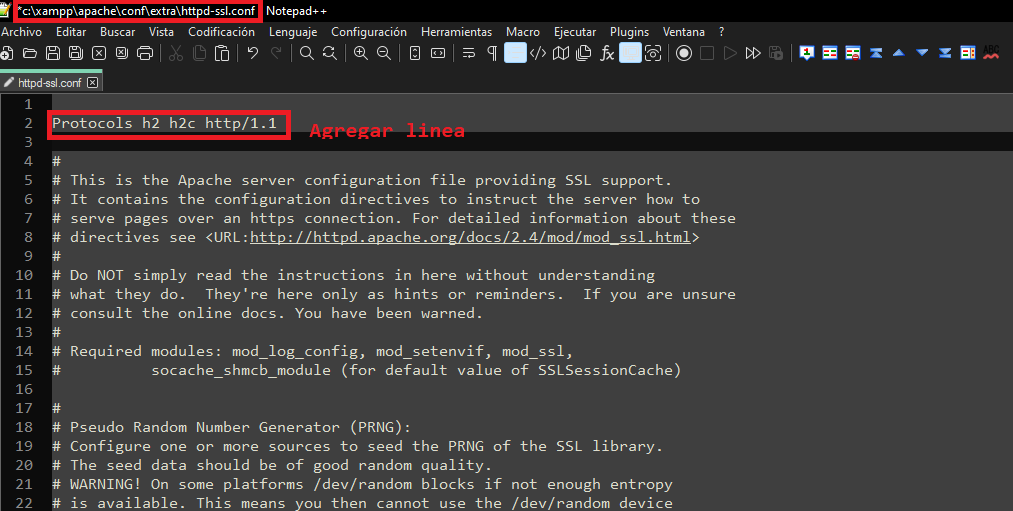Toggle the spell check ABC icon
Viewport: 1013px width, 511px height.
pos(991,53)
